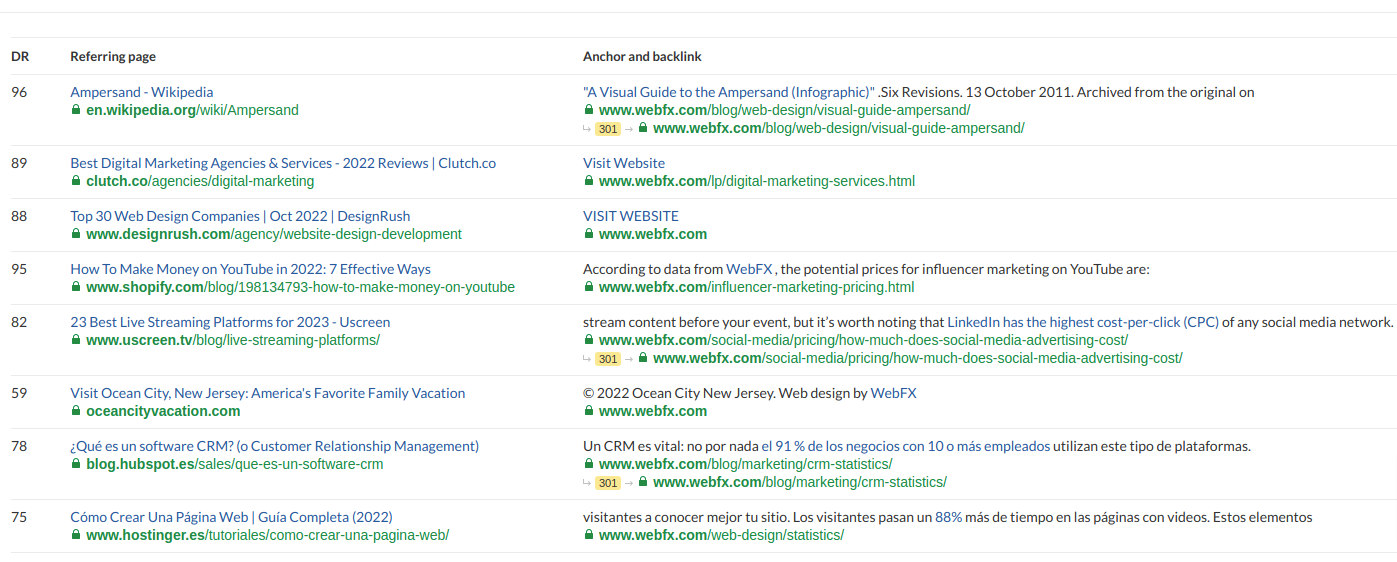Open en.wikipedia.org/wiki/Ampersand URL
Viewport: 1397px width, 562px height.
tap(192, 110)
